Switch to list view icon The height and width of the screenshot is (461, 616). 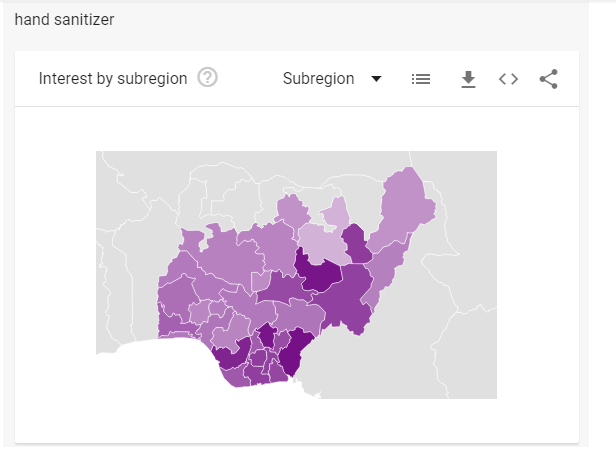pos(421,79)
